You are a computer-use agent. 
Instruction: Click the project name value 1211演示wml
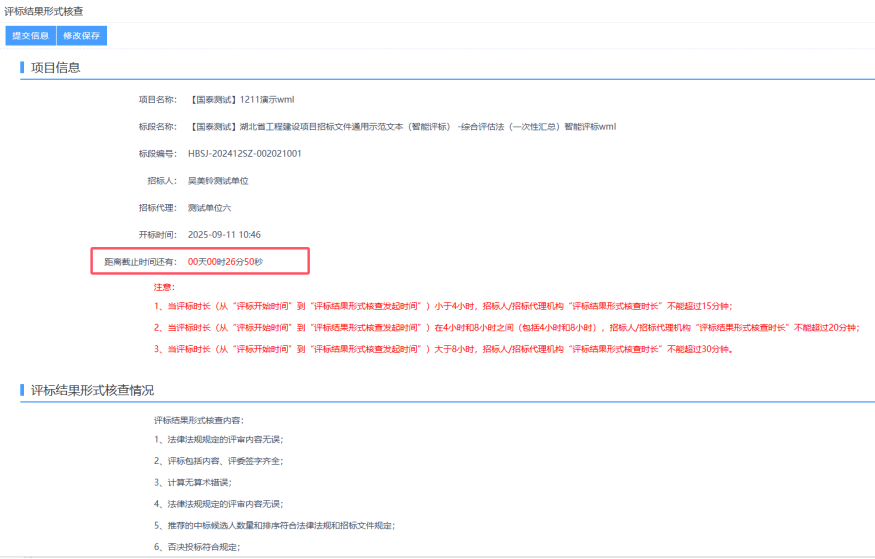pos(241,99)
